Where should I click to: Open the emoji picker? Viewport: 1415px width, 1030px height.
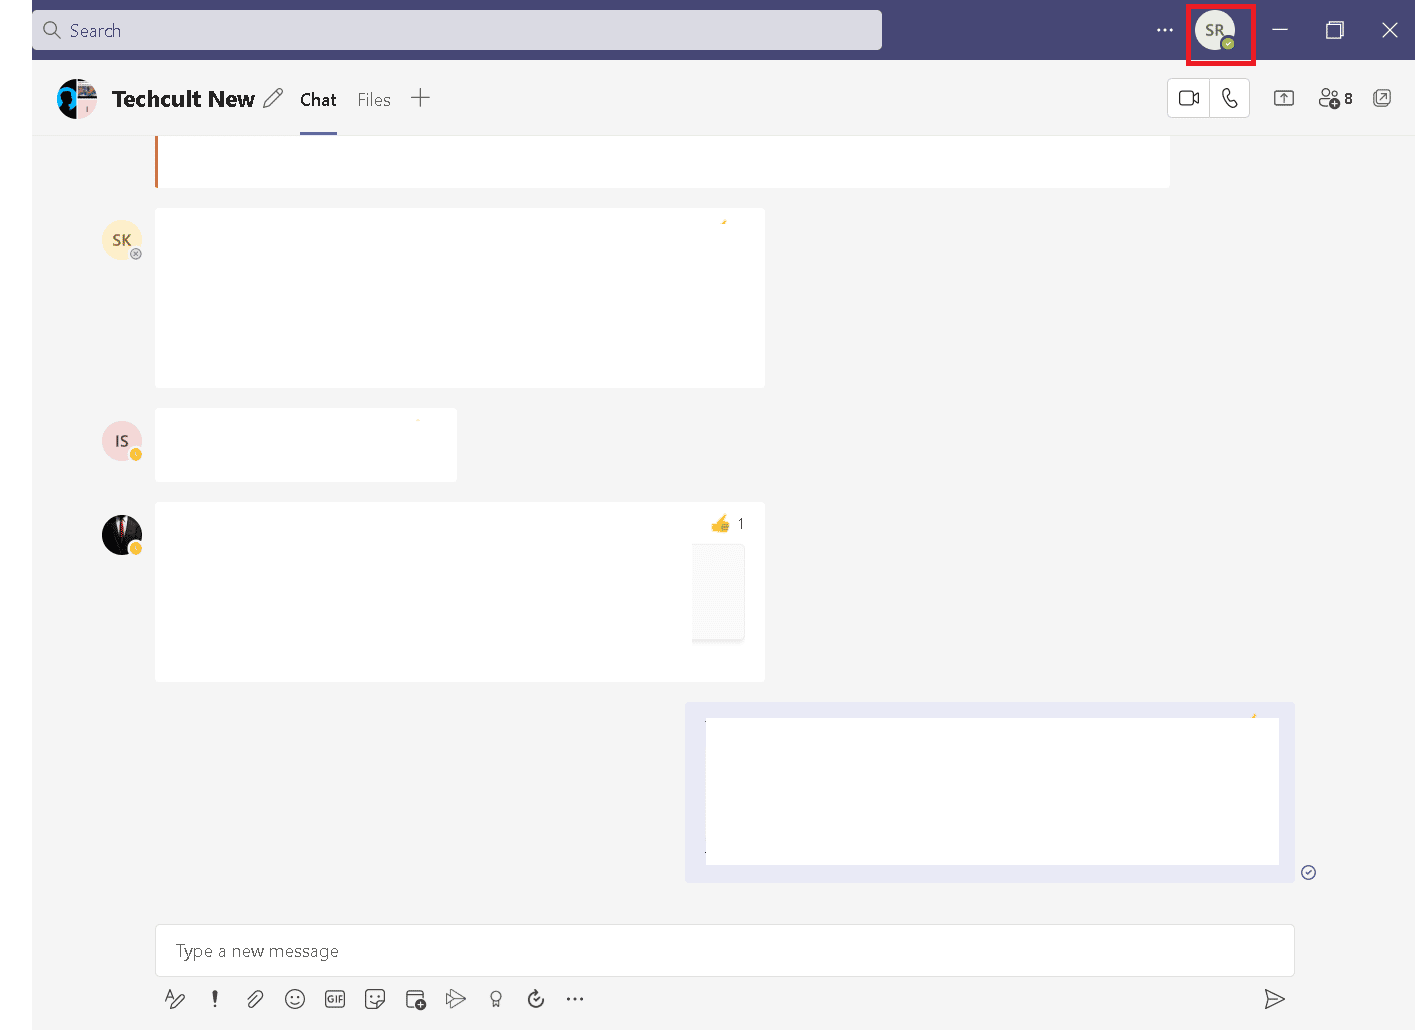point(295,999)
